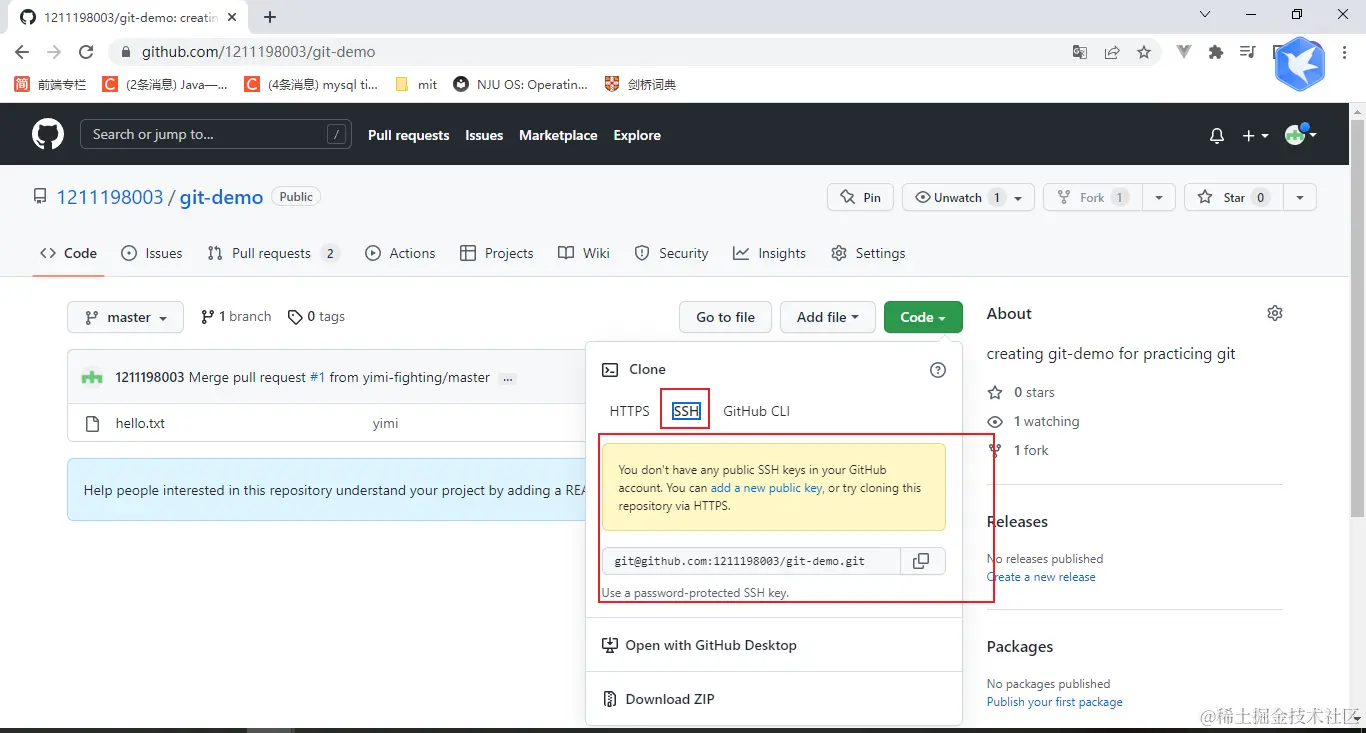The width and height of the screenshot is (1366, 733).
Task: Open the 前端专栏 bookmark
Action: (50, 85)
